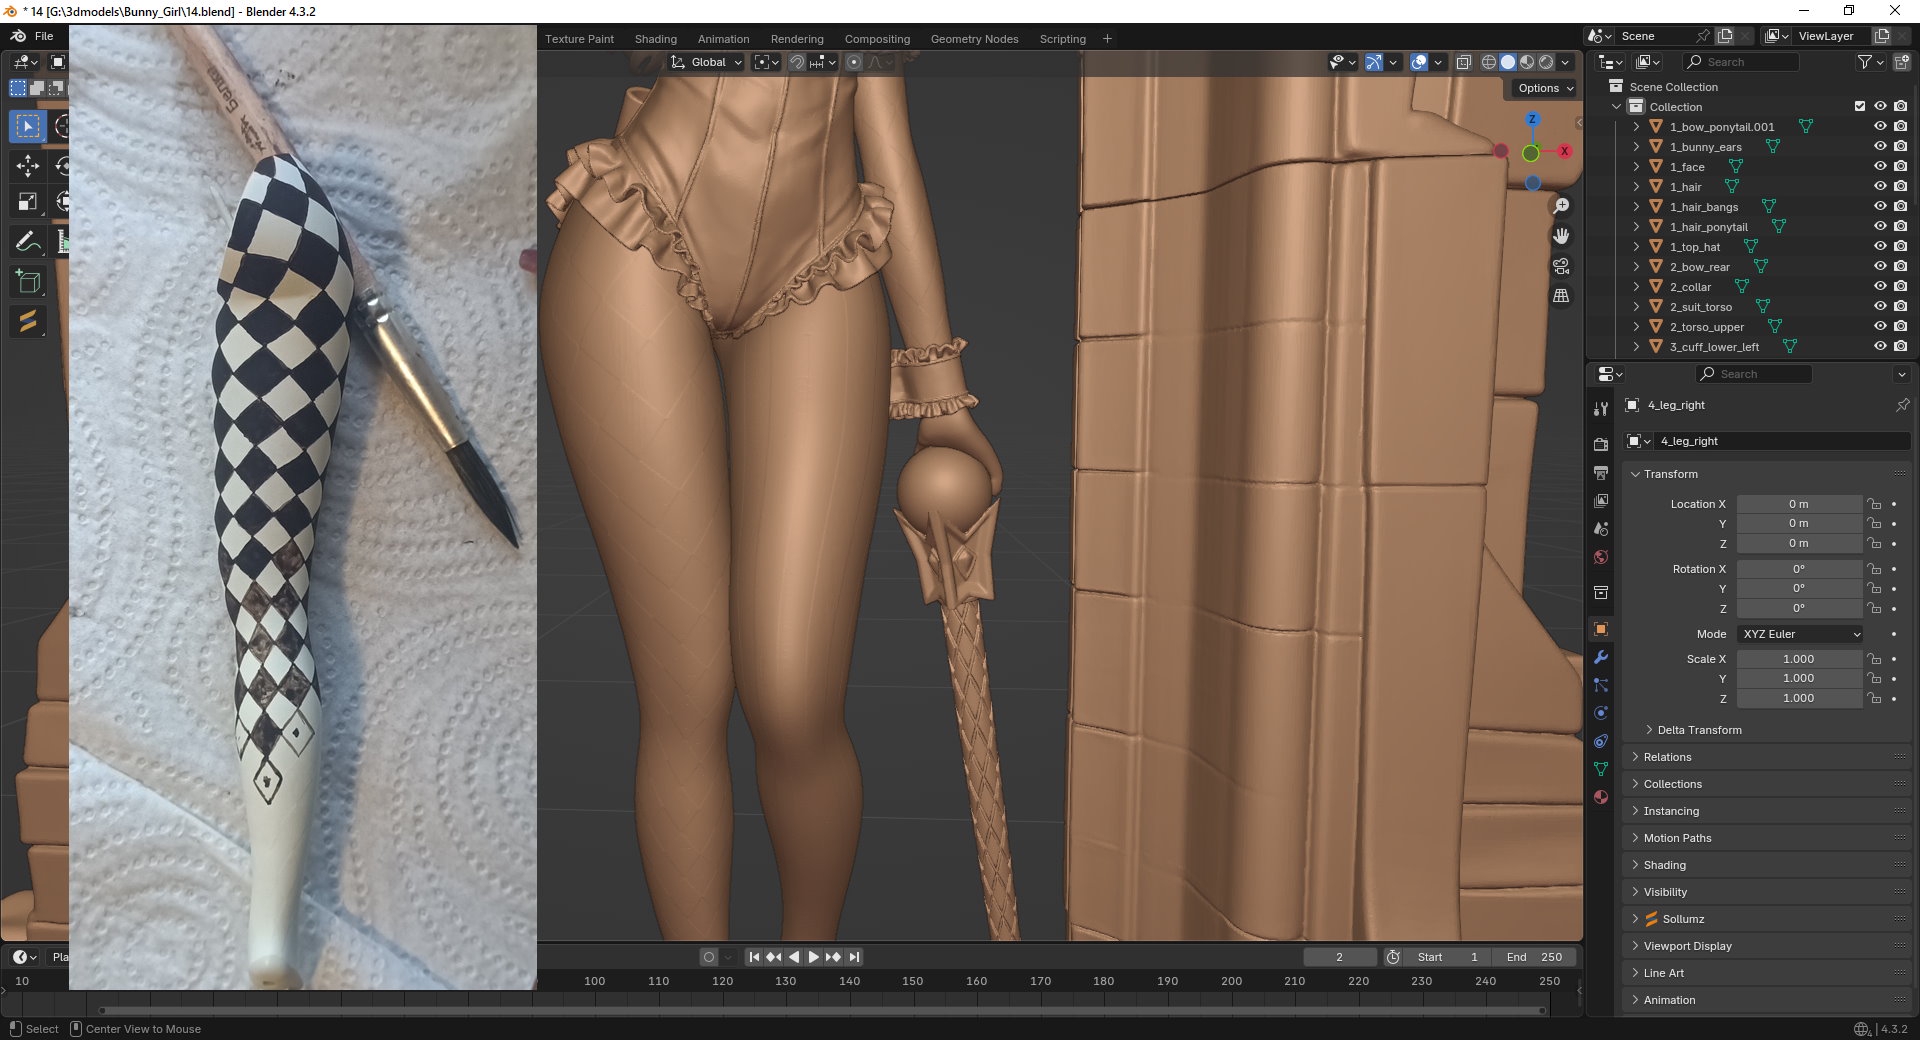Viewport: 1920px width, 1040px height.
Task: Toggle camera view with the camera icon
Action: click(1561, 266)
